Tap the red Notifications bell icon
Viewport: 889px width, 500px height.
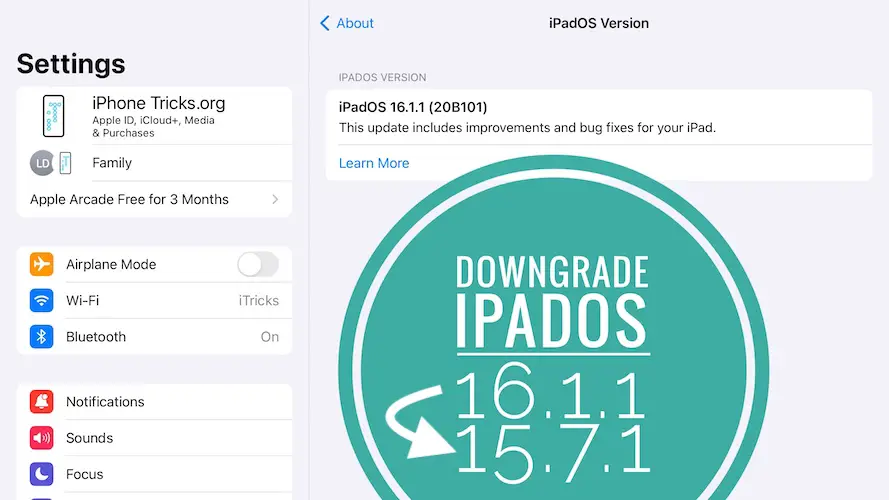click(x=41, y=402)
